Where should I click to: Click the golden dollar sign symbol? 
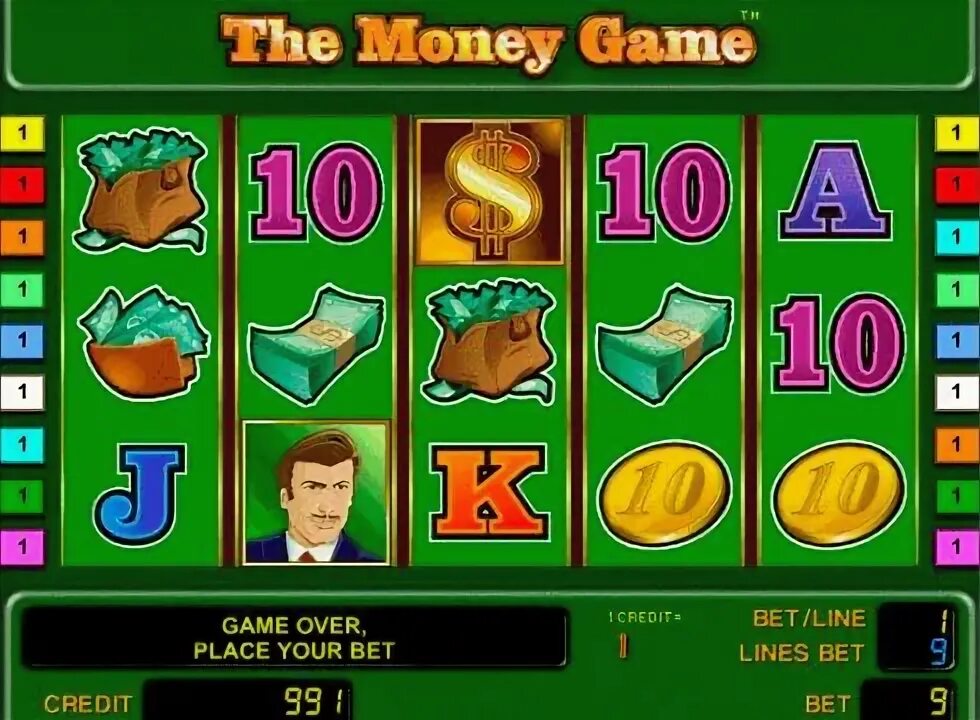[x=491, y=192]
